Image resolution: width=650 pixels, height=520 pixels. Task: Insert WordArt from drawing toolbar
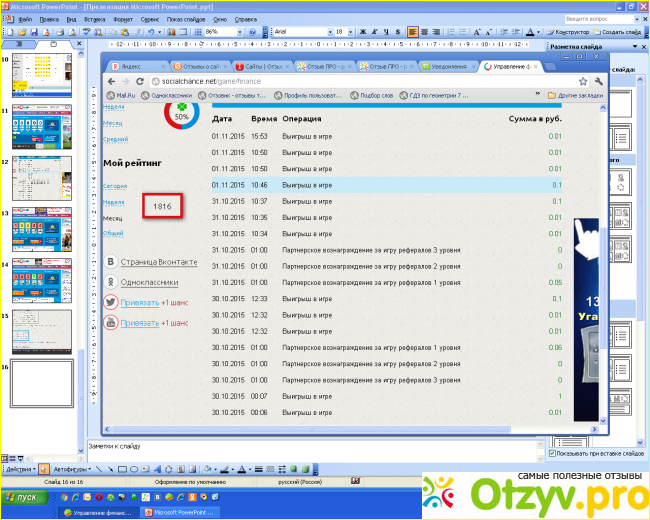pyautogui.click(x=157, y=469)
